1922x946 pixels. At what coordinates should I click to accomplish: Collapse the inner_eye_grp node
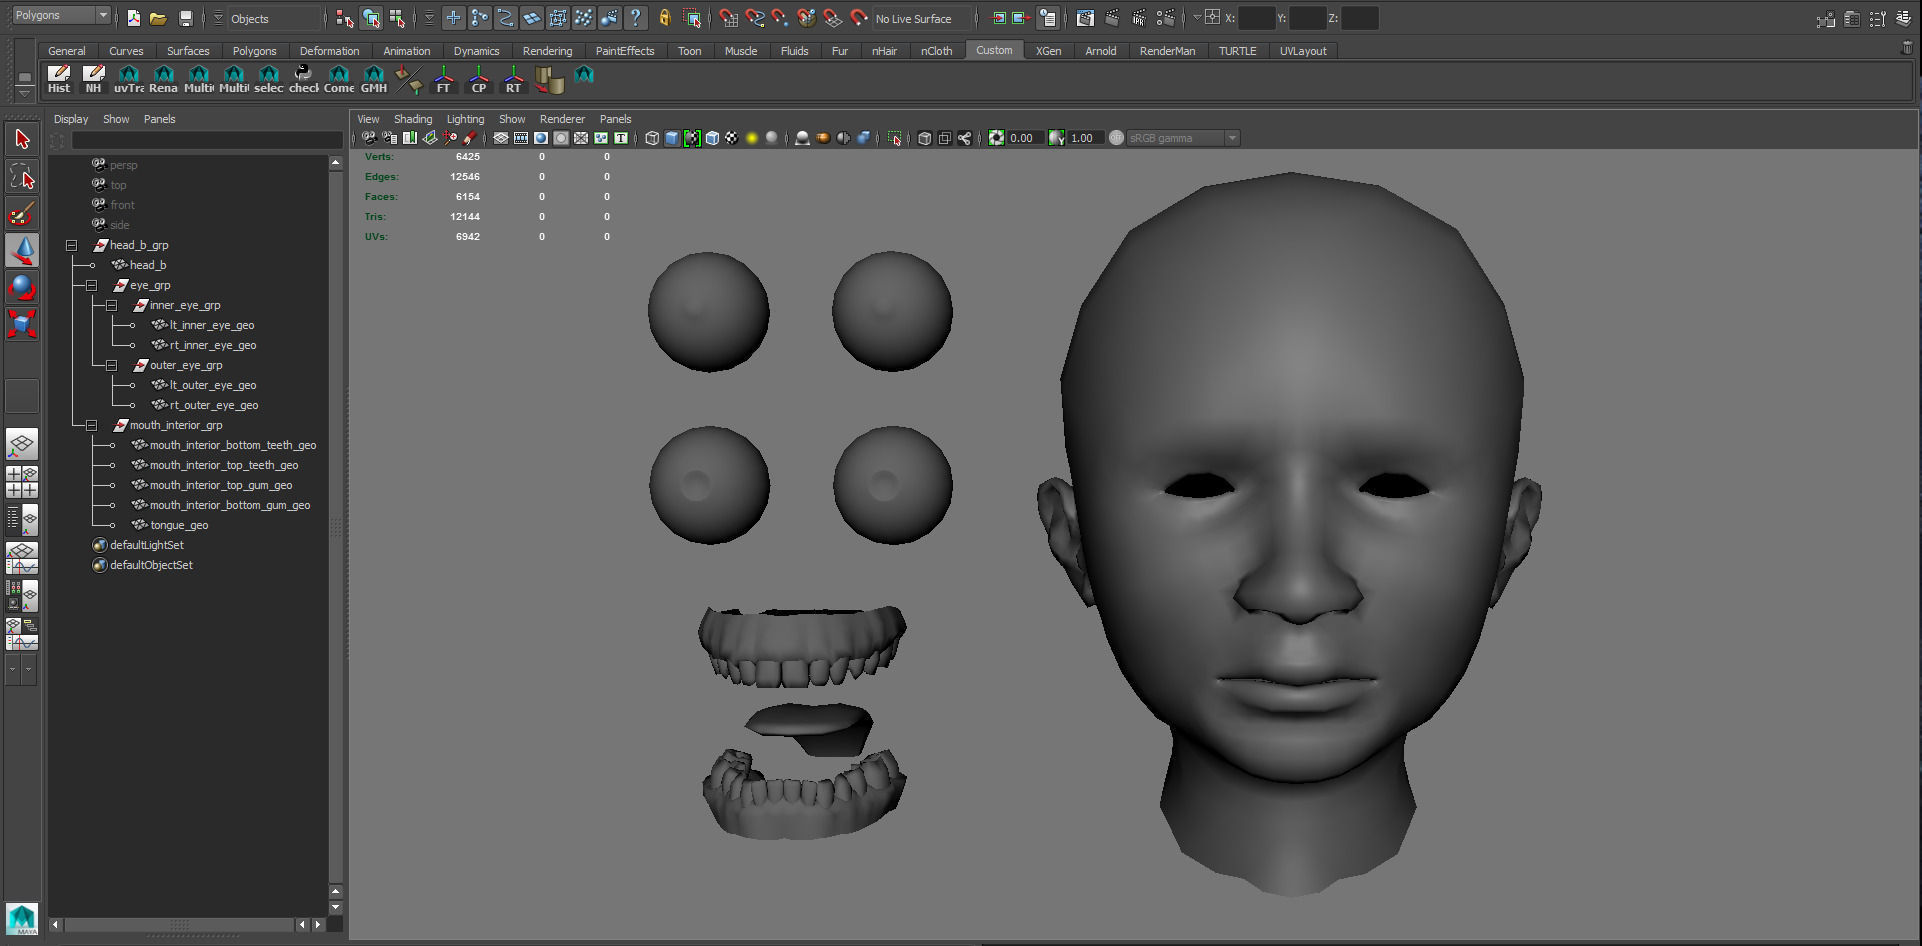pyautogui.click(x=111, y=305)
